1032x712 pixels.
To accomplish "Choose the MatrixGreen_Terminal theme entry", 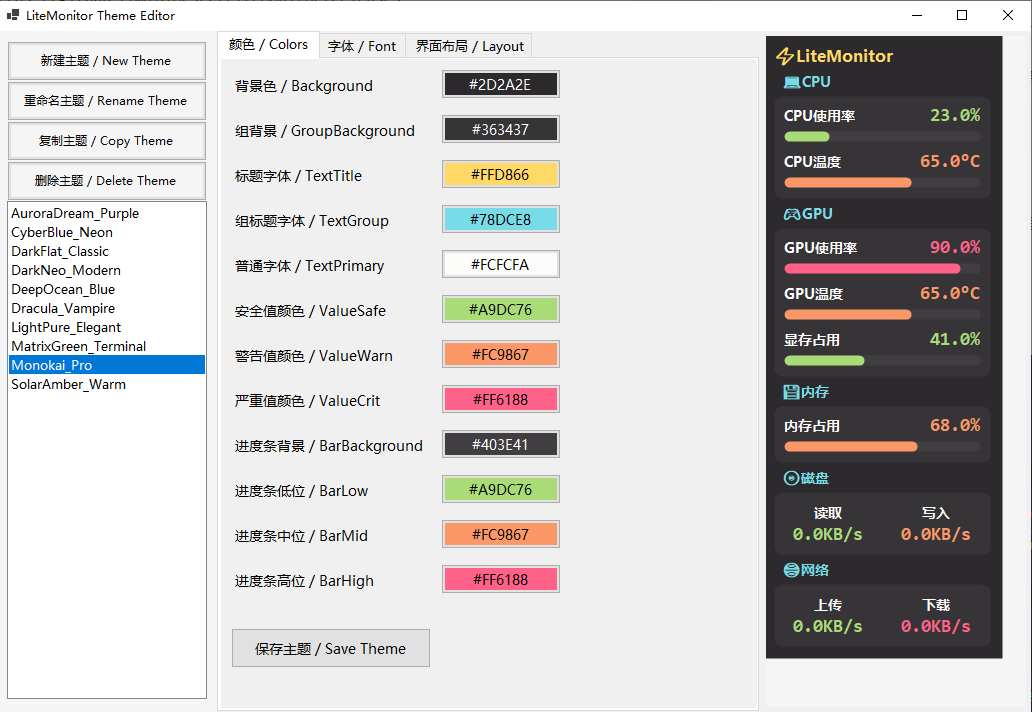I will coord(78,346).
